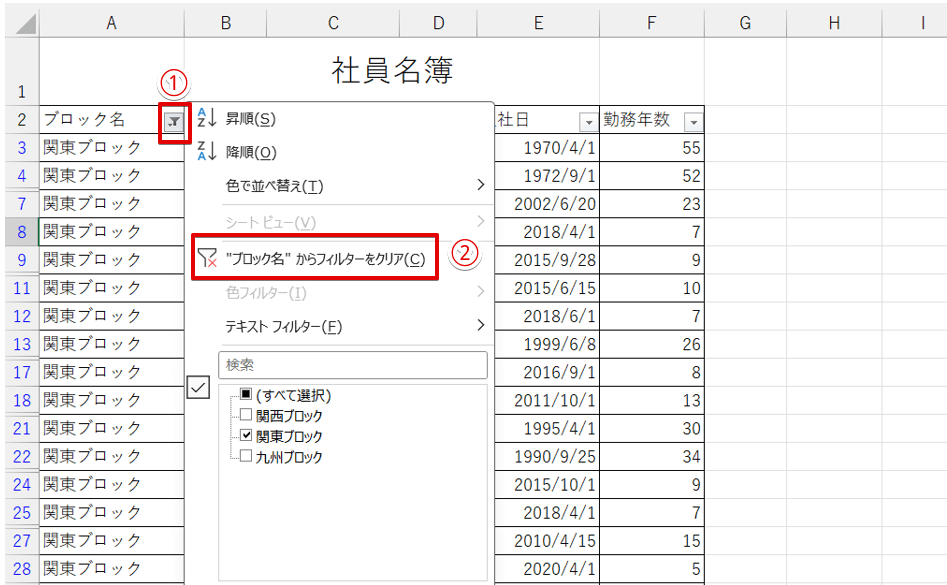This screenshot has height=585, width=947.
Task: Click the descending sort Z-A icon
Action: pos(205,152)
